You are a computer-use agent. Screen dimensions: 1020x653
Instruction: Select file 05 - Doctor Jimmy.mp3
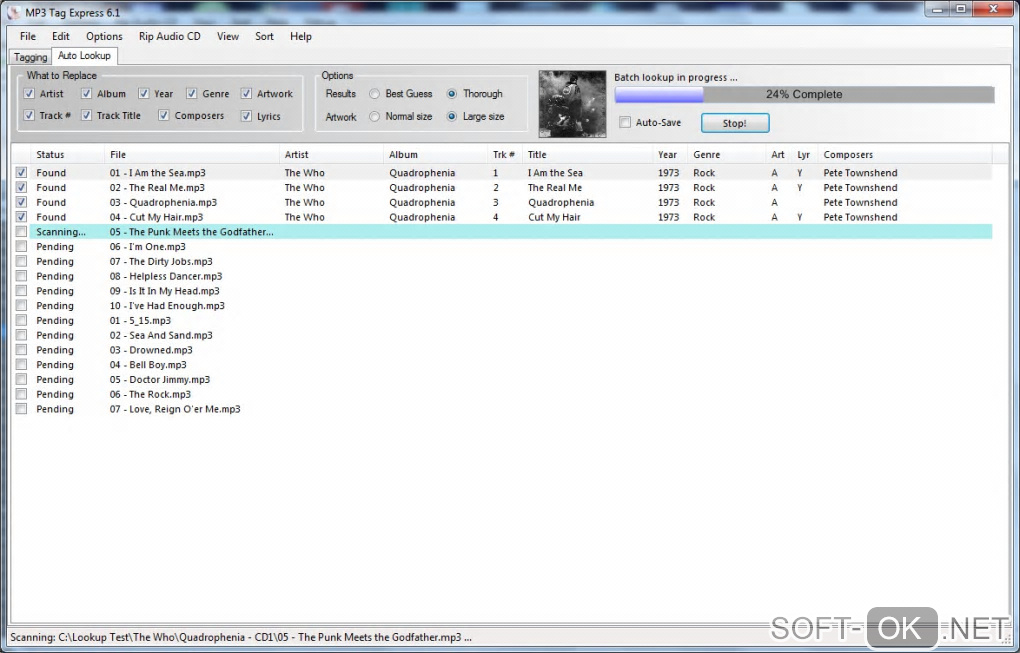click(x=160, y=380)
